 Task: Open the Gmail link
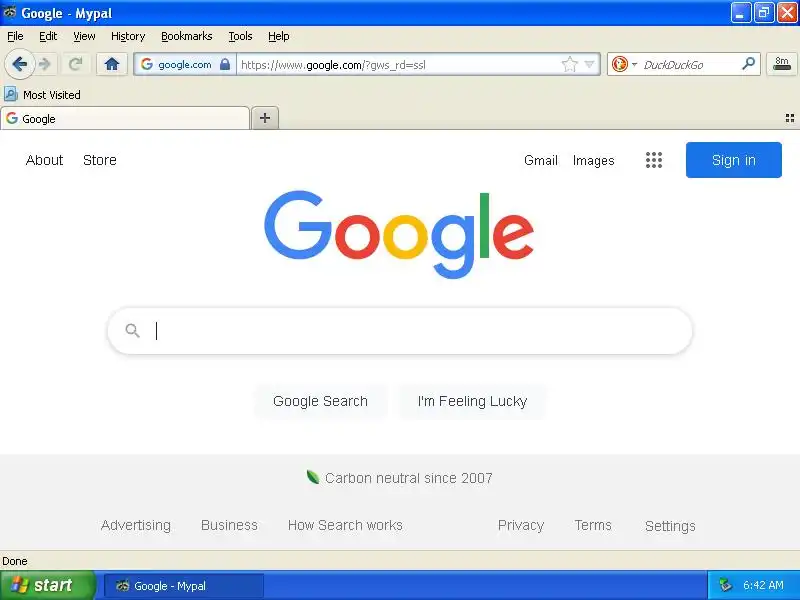click(541, 160)
